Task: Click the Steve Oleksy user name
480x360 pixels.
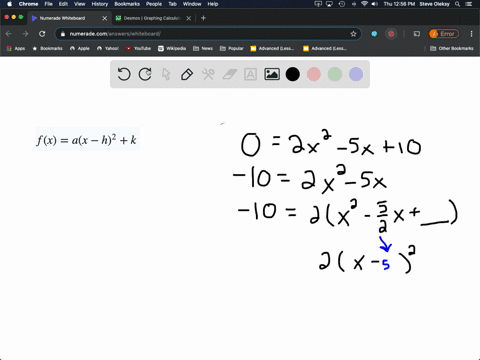Action: pyautogui.click(x=435, y=4)
